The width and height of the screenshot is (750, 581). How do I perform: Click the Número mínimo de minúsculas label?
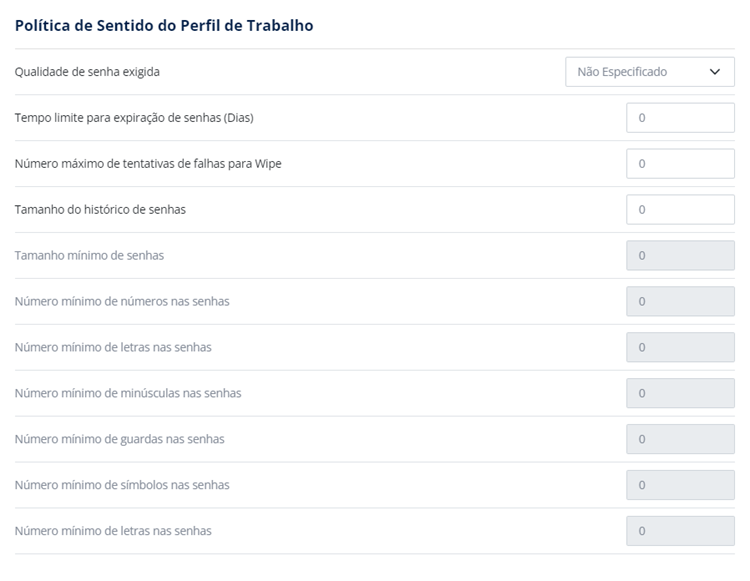coord(128,393)
